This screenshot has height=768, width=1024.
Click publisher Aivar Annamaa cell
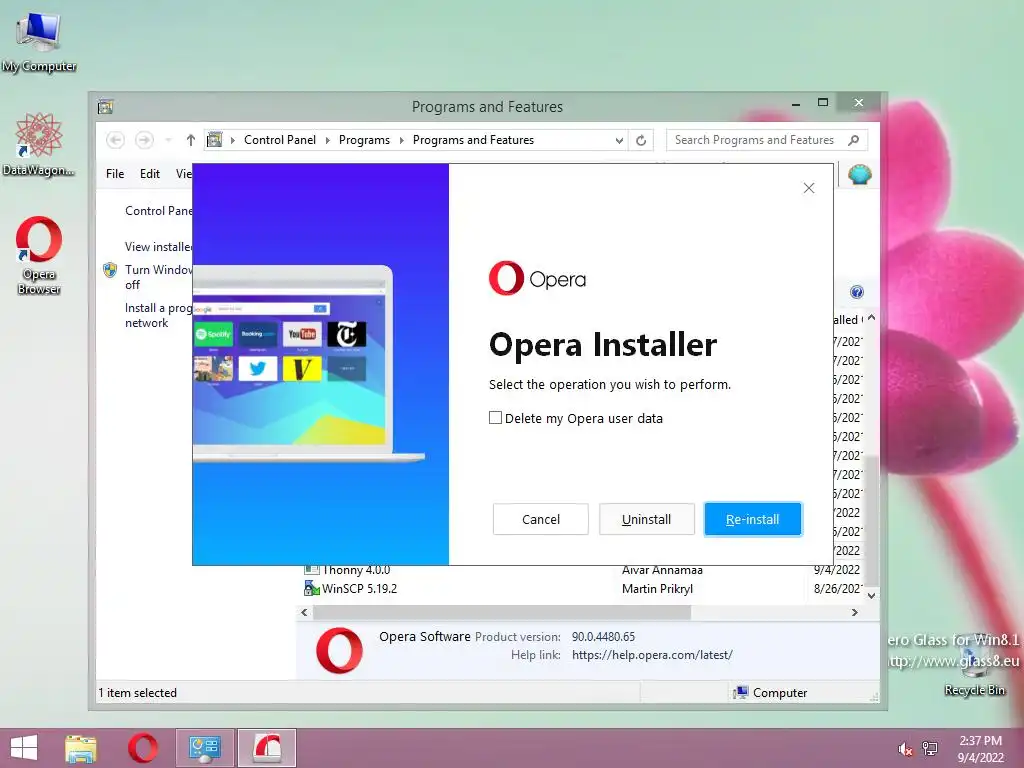pyautogui.click(x=662, y=570)
